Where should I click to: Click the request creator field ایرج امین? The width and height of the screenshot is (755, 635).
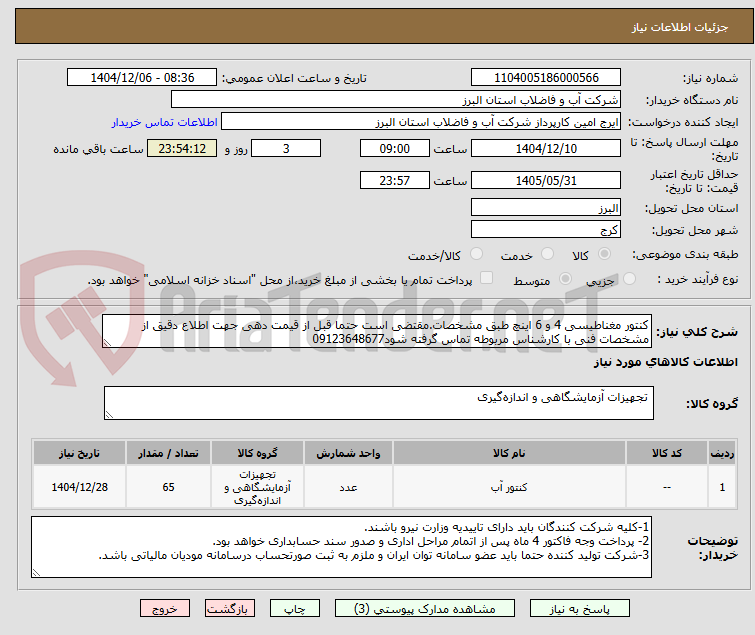421,122
